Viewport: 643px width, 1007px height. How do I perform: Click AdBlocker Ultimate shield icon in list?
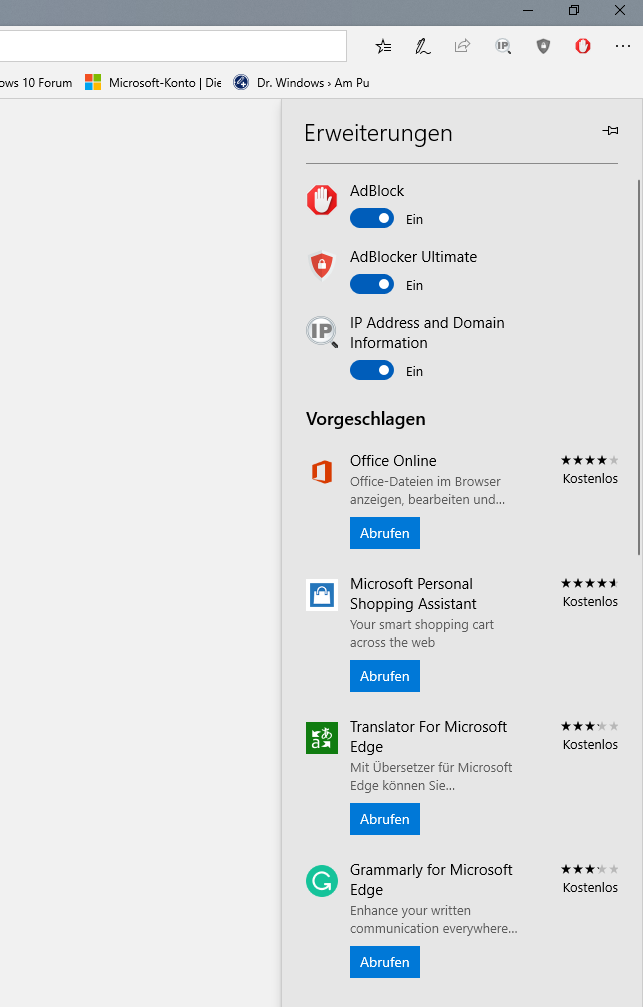(x=322, y=265)
